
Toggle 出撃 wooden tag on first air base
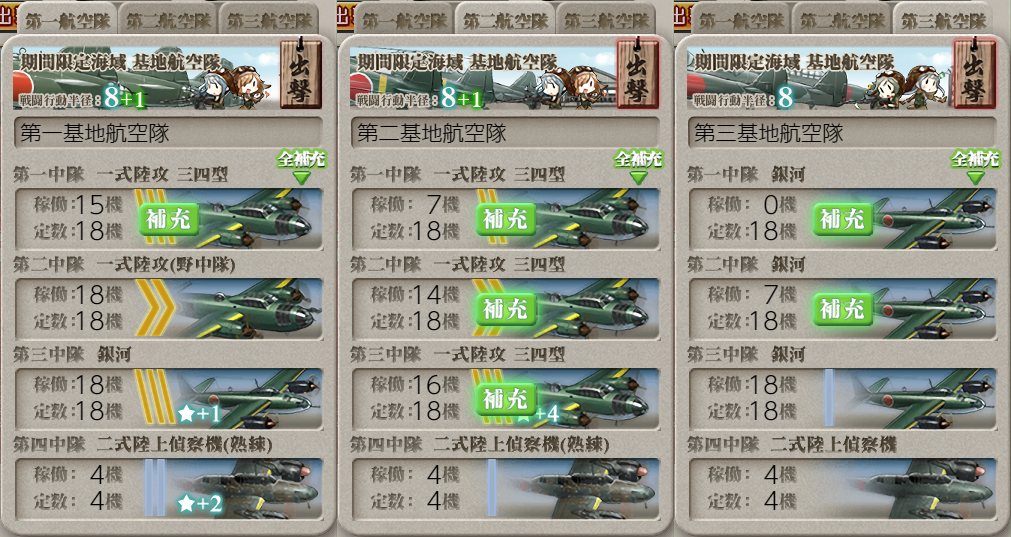coord(300,73)
